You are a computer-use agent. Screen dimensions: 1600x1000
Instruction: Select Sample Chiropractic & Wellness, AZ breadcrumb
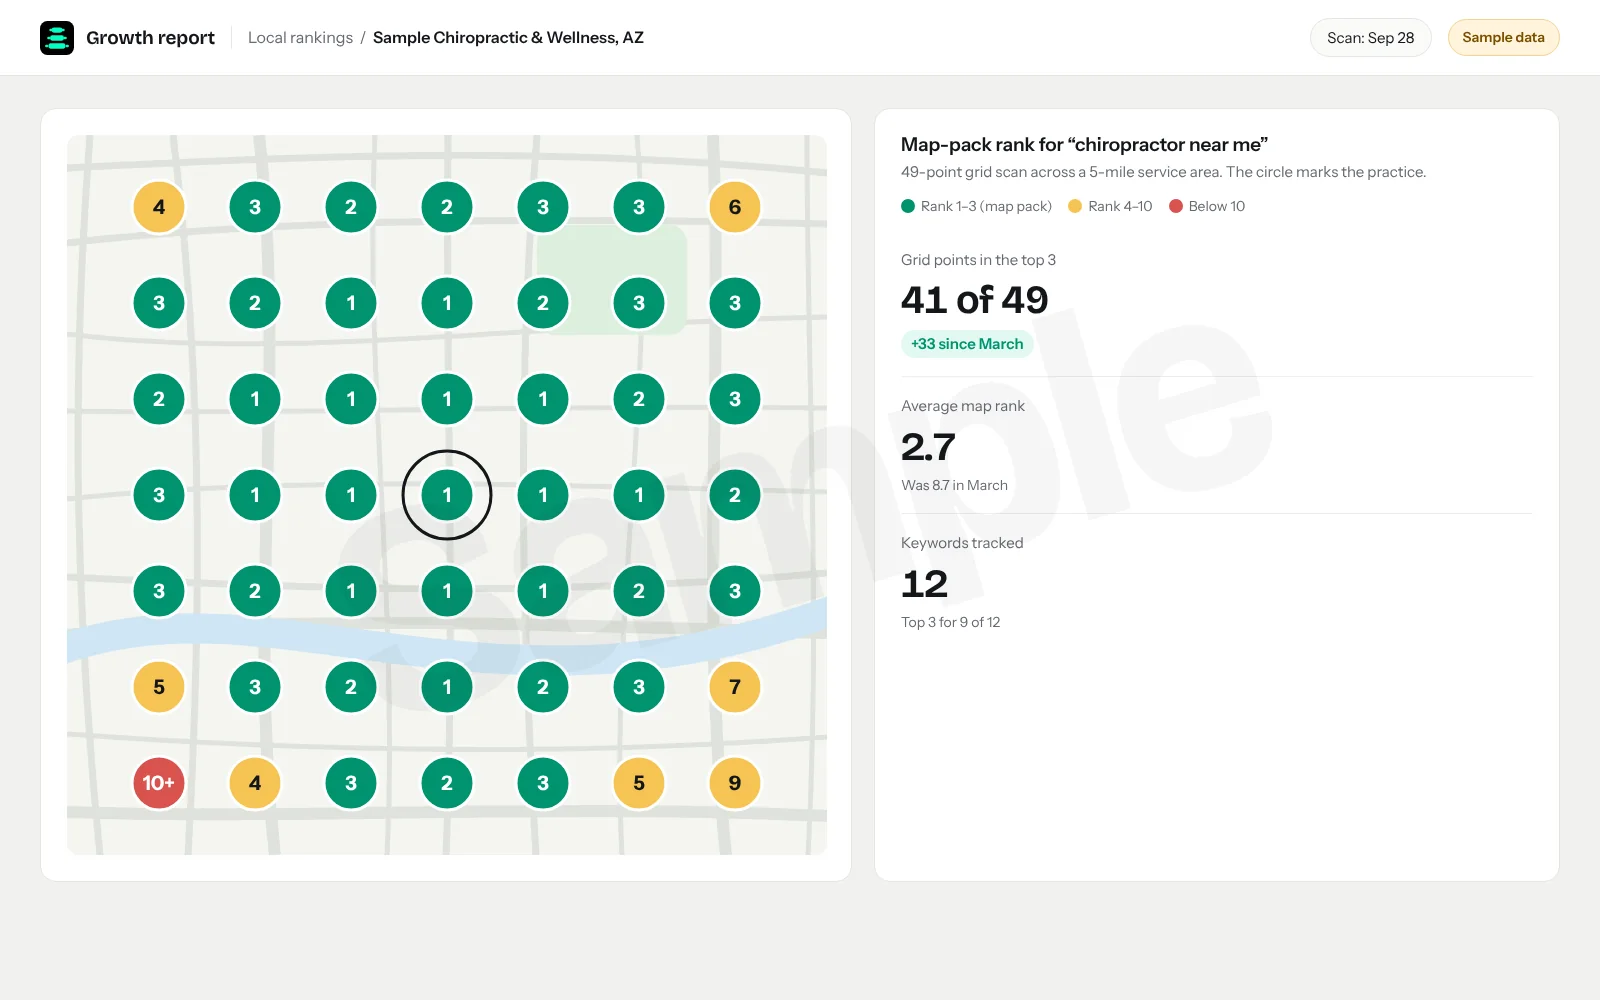[x=508, y=38]
